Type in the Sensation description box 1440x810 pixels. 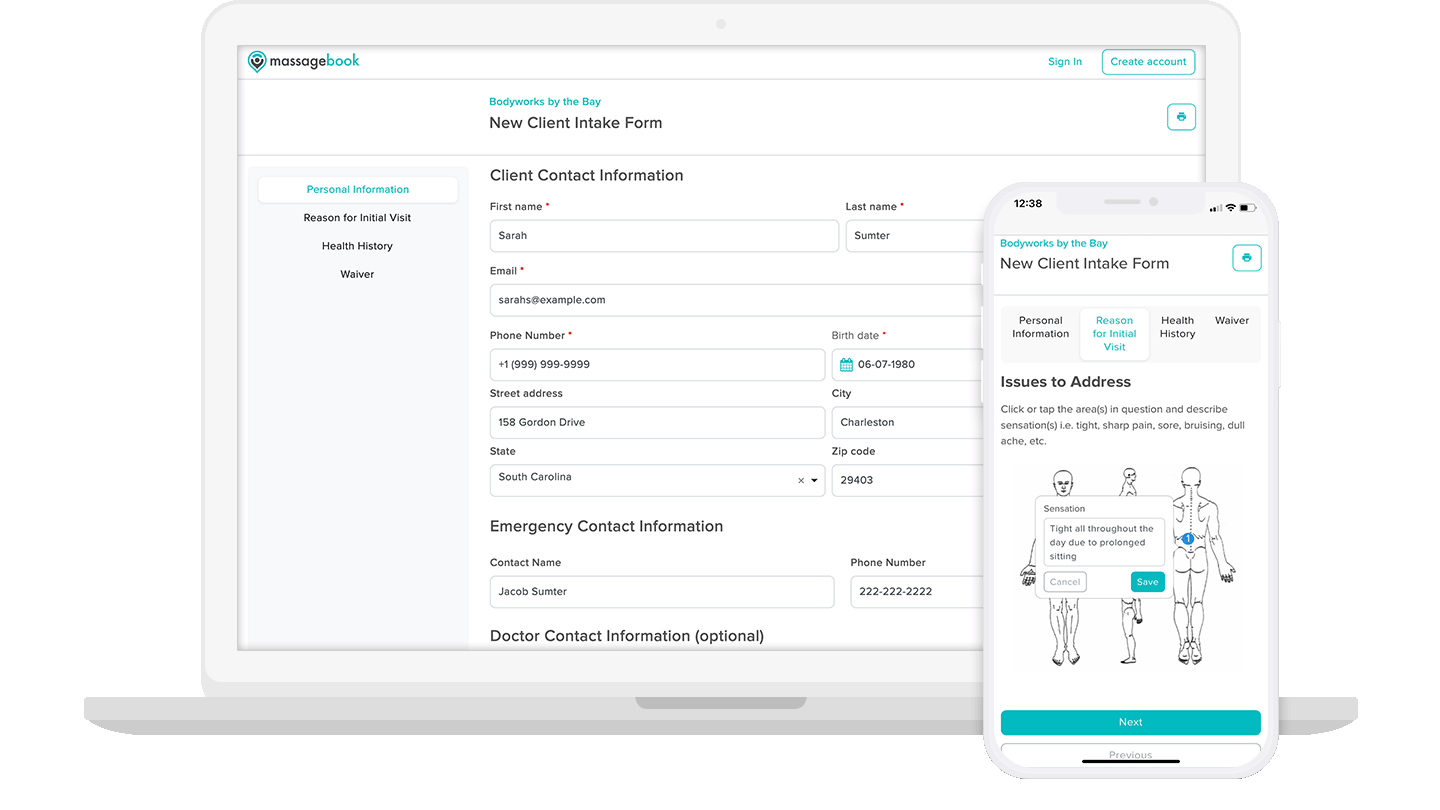click(x=1103, y=540)
